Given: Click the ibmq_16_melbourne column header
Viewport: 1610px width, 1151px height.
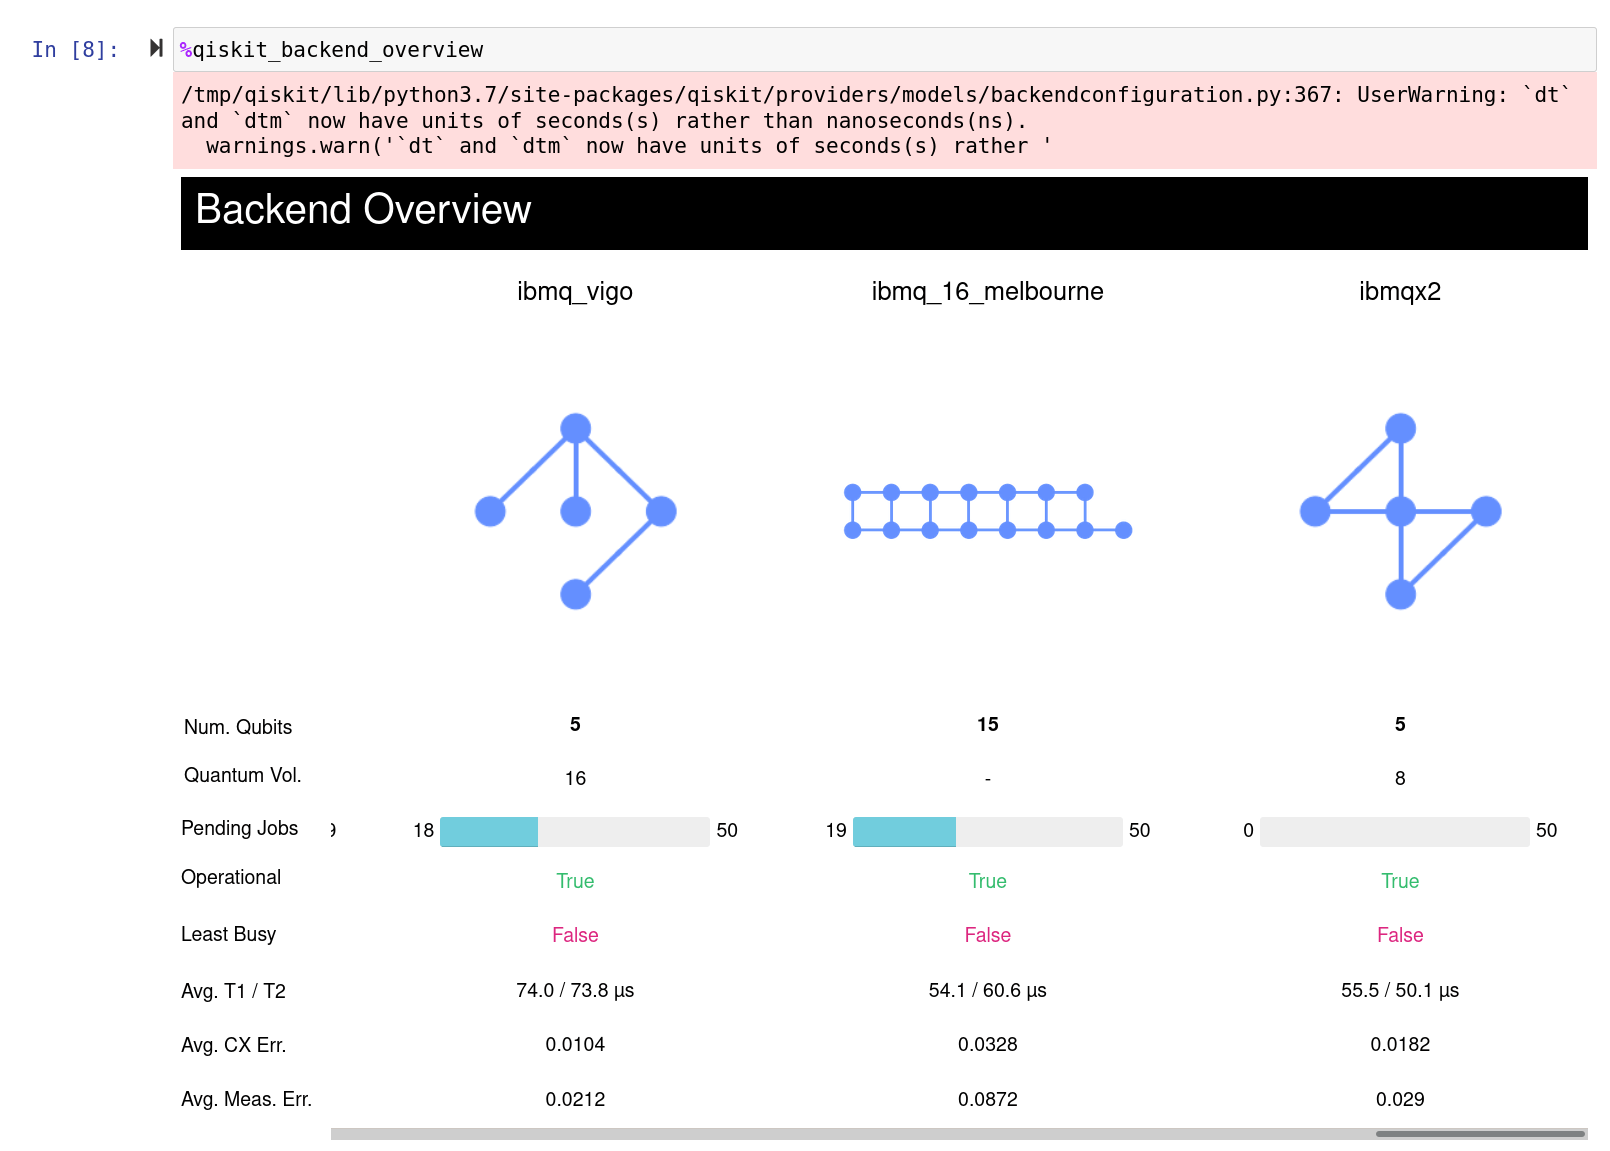Looking at the screenshot, I should pos(987,291).
